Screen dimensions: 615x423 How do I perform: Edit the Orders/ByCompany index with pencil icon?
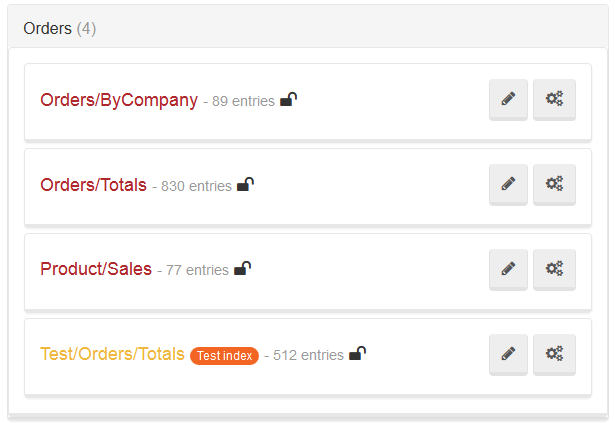click(508, 99)
